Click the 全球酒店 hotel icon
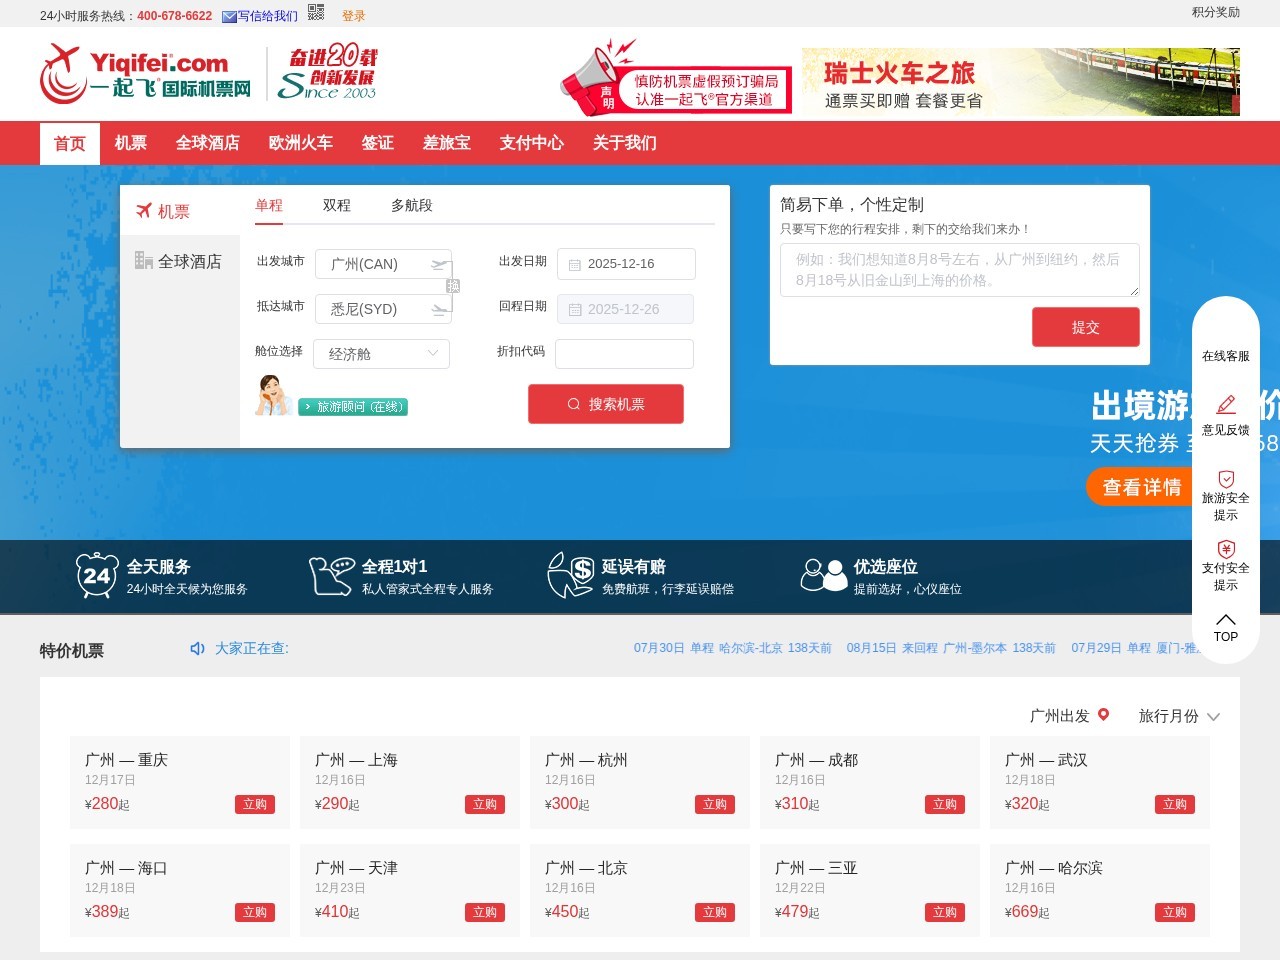This screenshot has height=960, width=1280. (144, 260)
